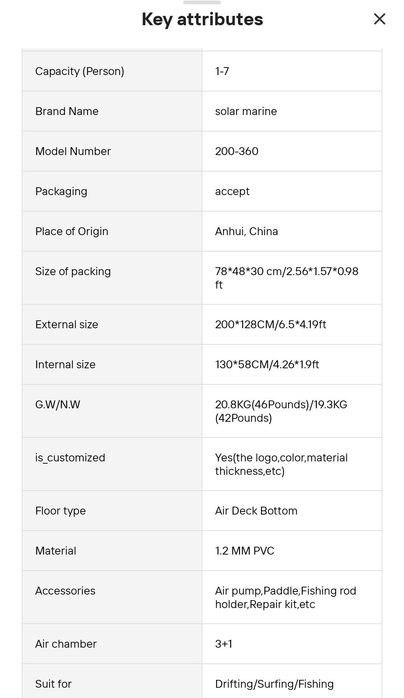This screenshot has height=698, width=404.
Task: Select the is_customized label cell
Action: pyautogui.click(x=112, y=464)
